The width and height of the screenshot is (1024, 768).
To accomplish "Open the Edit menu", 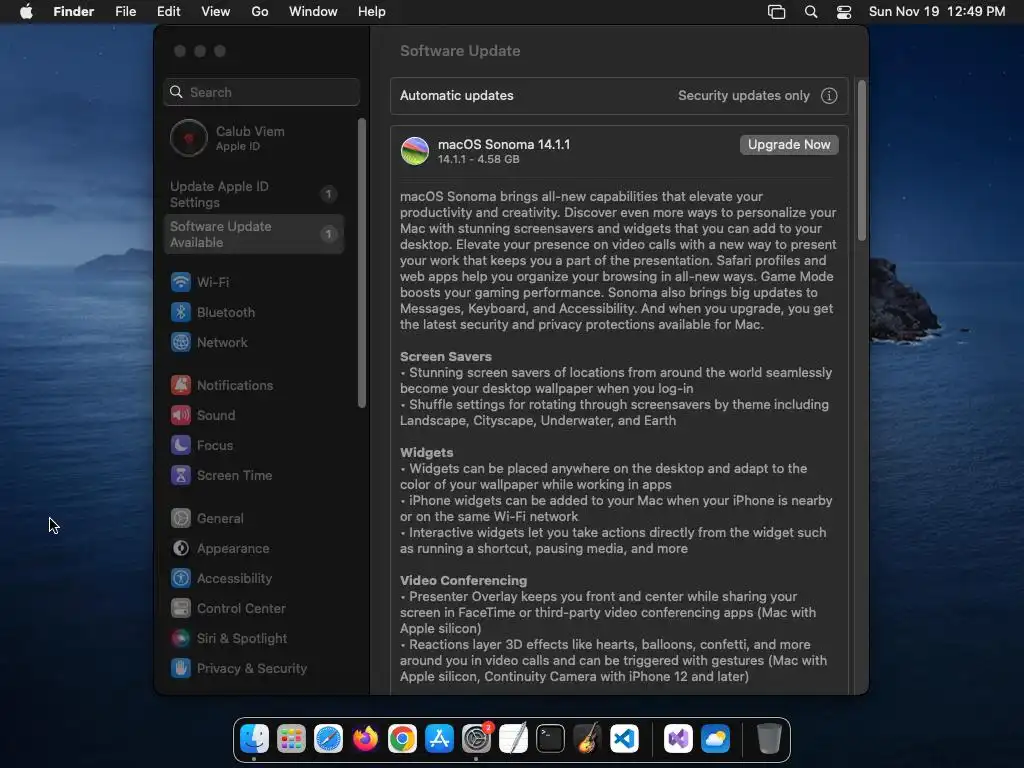I will [x=168, y=12].
